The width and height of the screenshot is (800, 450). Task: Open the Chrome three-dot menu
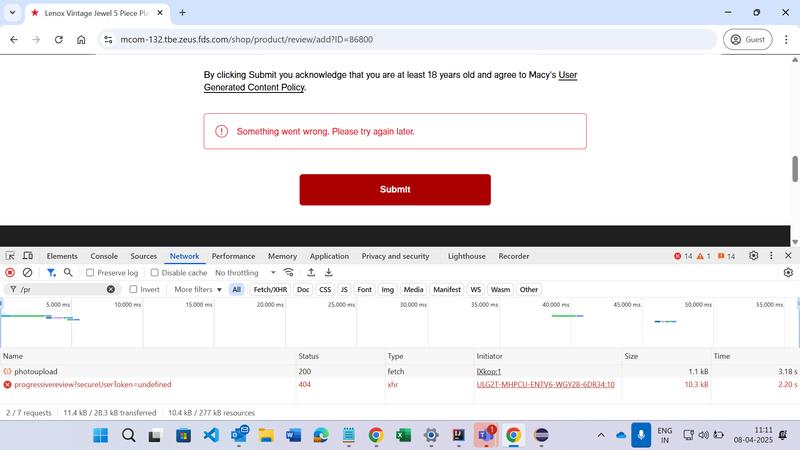[786, 39]
